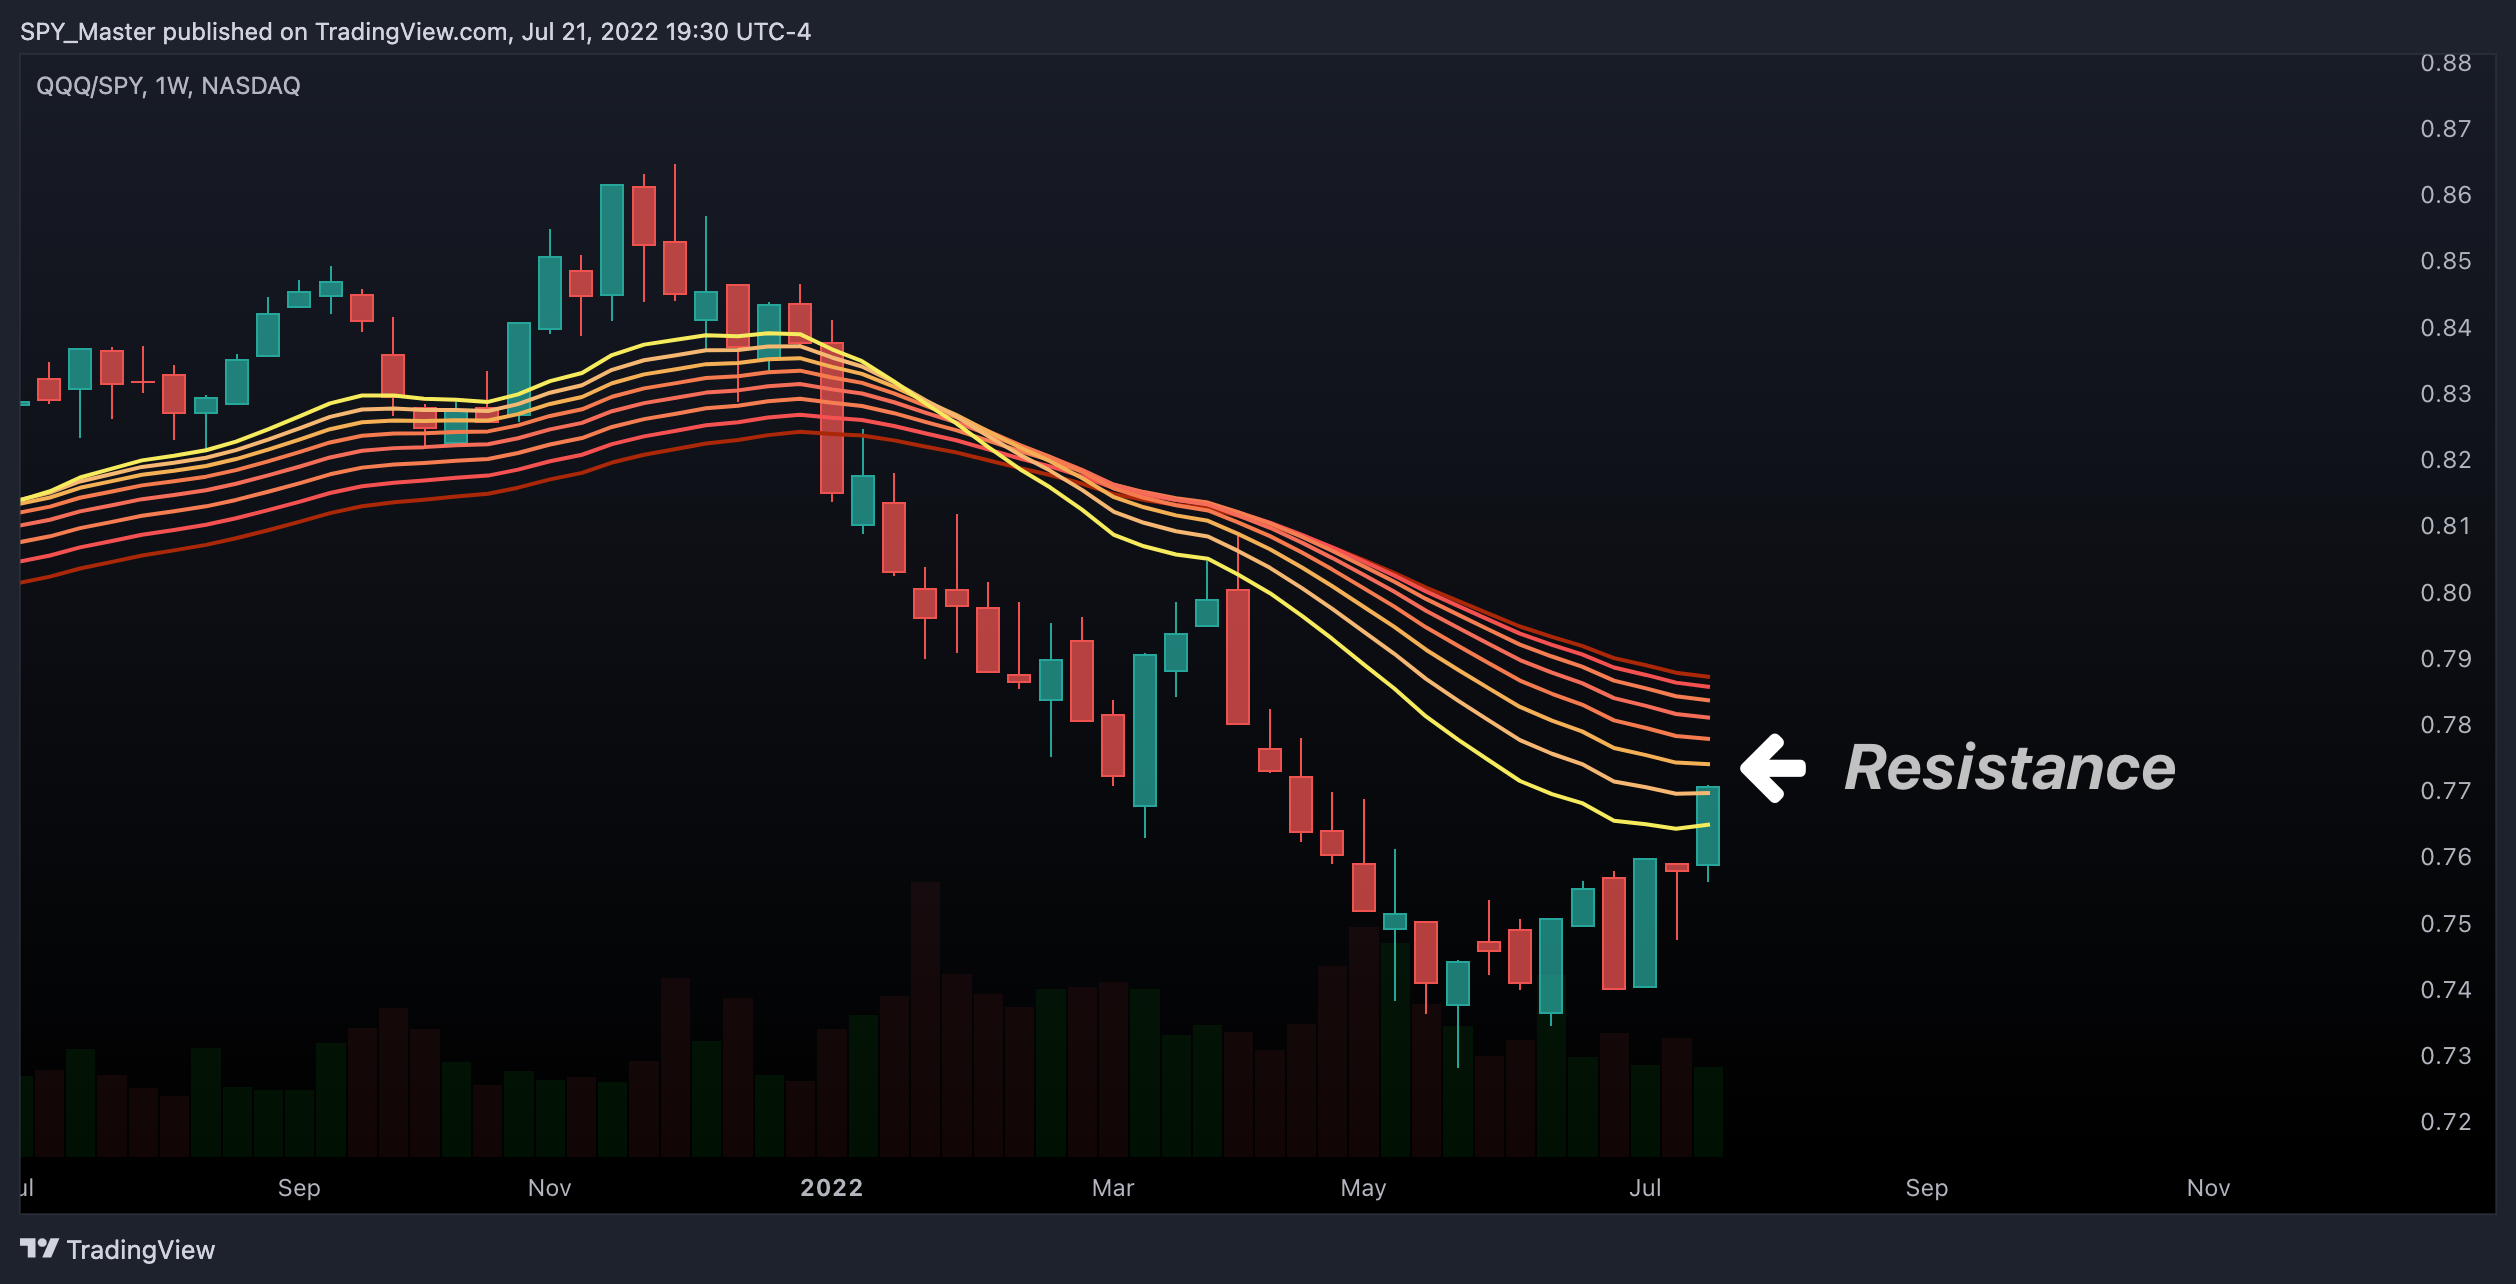Click the 0.86 price axis label
Viewport: 2516px width, 1284px height.
[x=2445, y=195]
